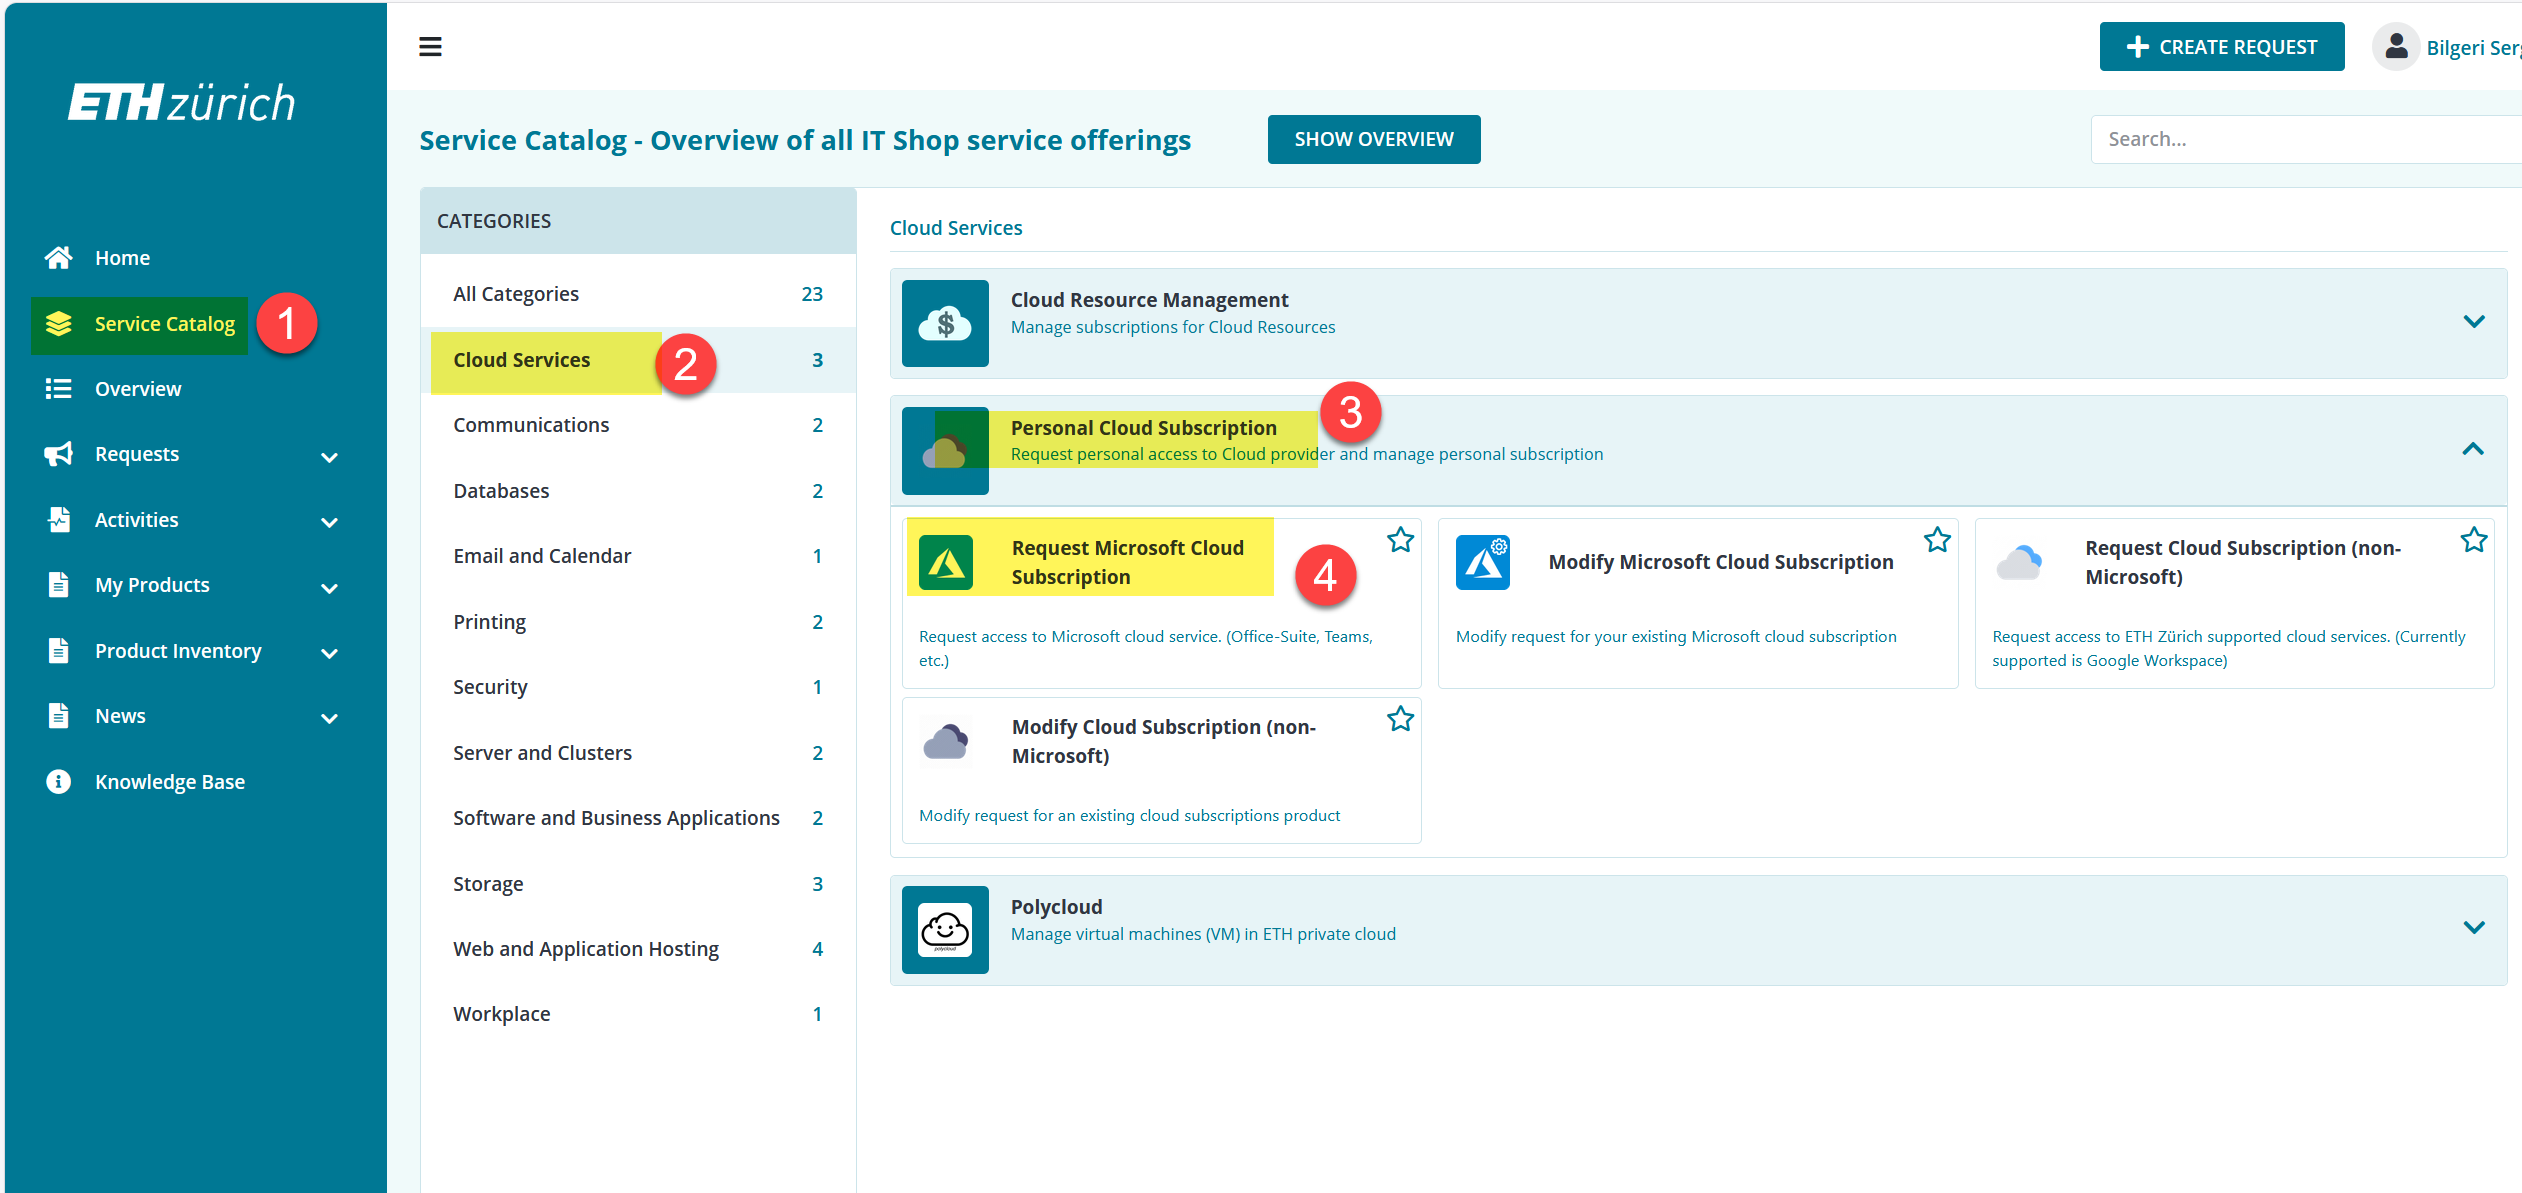Viewport: 2522px width, 1193px height.
Task: Click the user avatar icon
Action: (2396, 47)
